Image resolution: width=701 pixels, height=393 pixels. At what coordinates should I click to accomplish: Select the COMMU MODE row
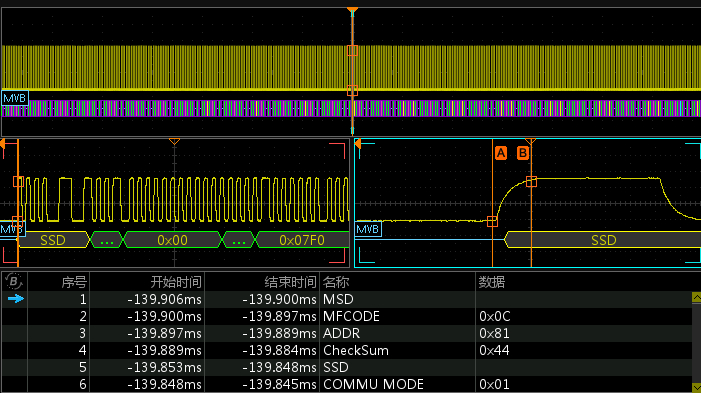(346, 385)
